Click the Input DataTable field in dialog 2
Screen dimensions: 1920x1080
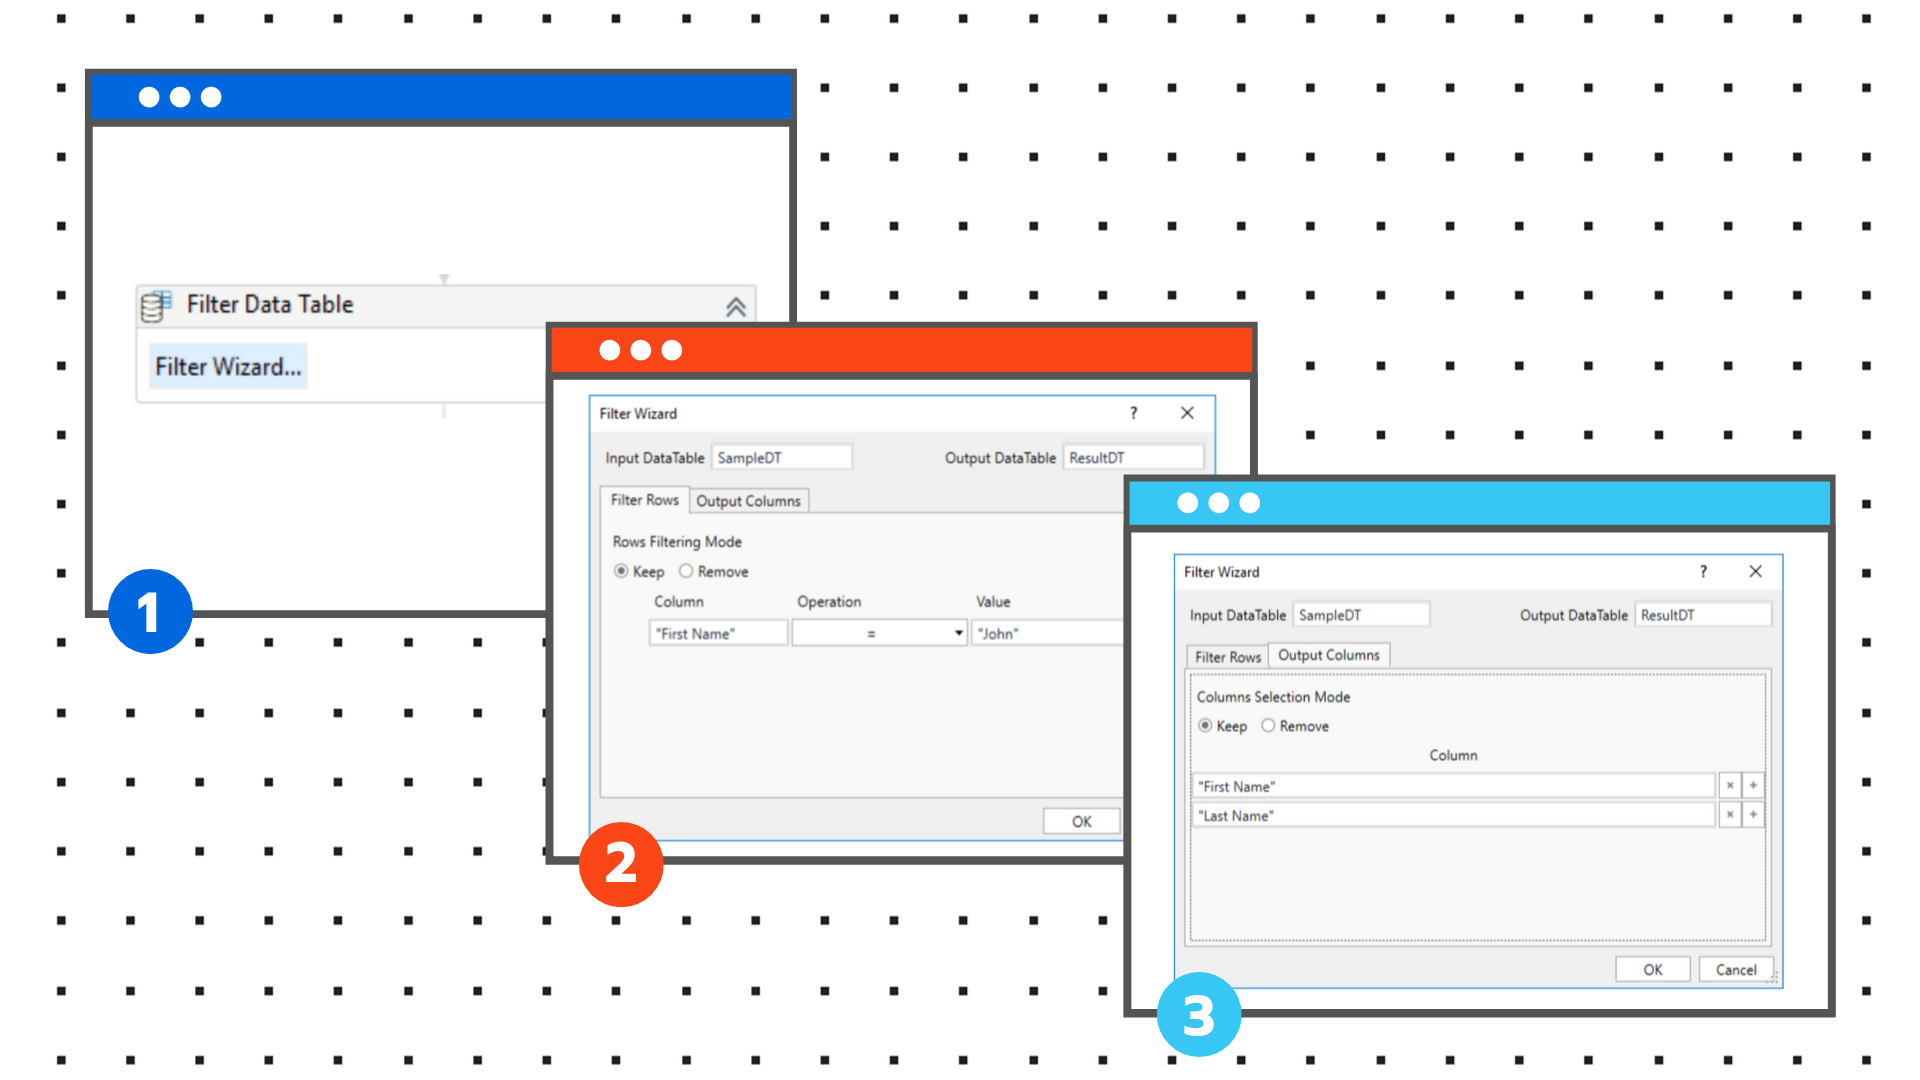[771, 458]
